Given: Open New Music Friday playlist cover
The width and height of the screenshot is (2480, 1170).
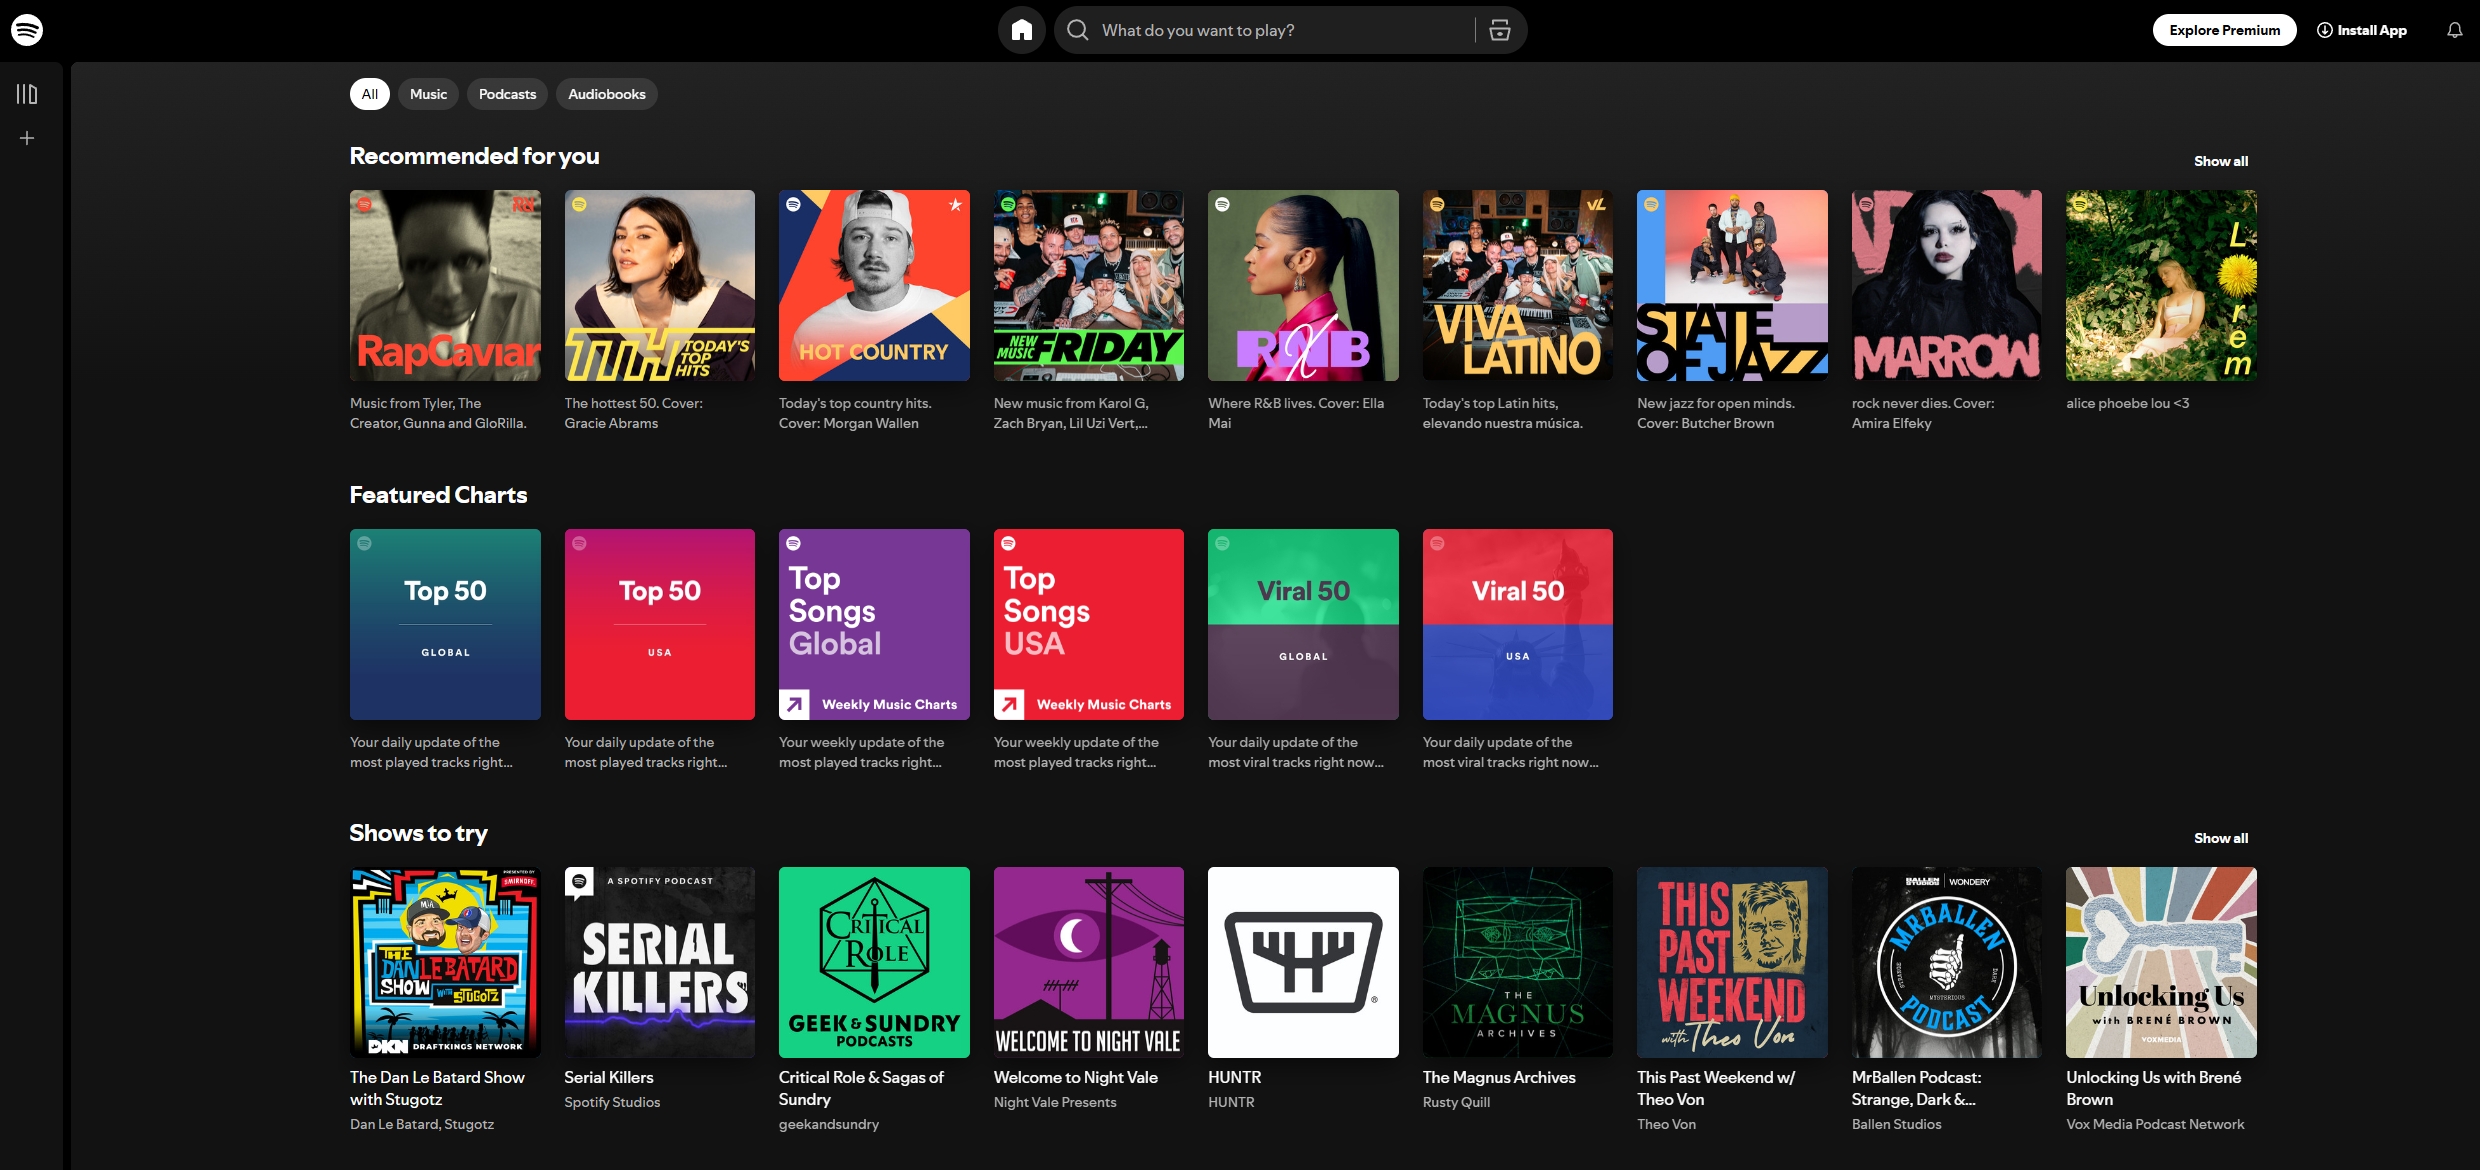Looking at the screenshot, I should 1088,285.
